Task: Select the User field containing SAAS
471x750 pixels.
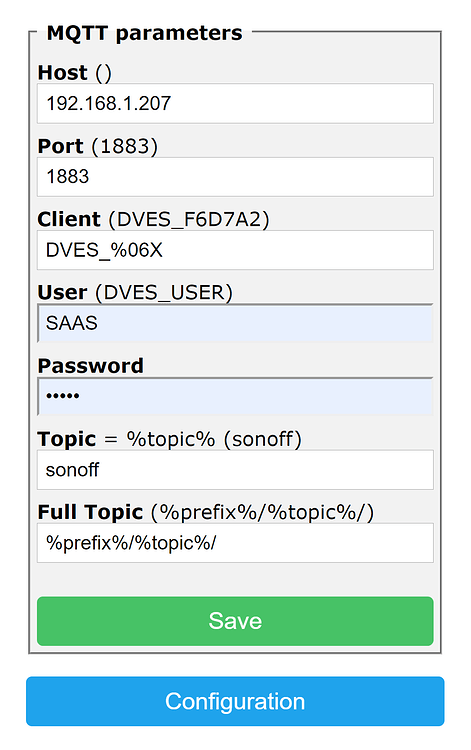Action: click(x=235, y=323)
